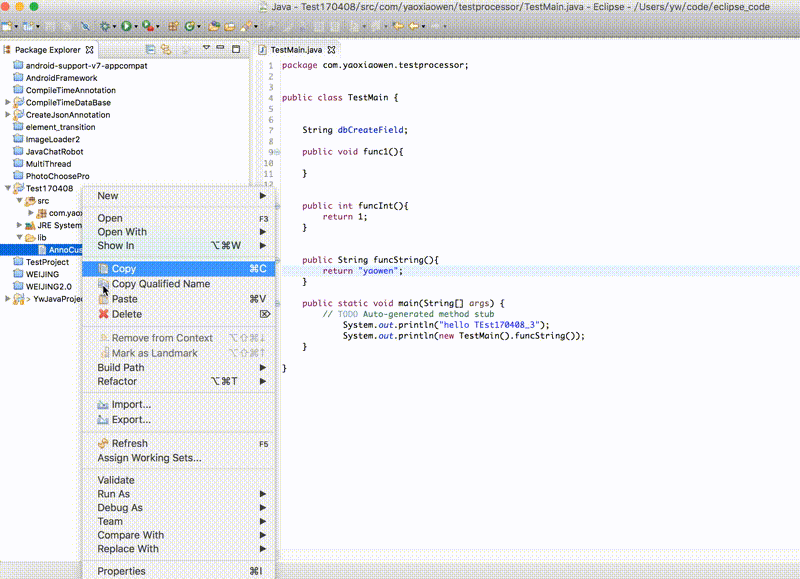Click the Search flashlight toolbar icon

(x=246, y=26)
